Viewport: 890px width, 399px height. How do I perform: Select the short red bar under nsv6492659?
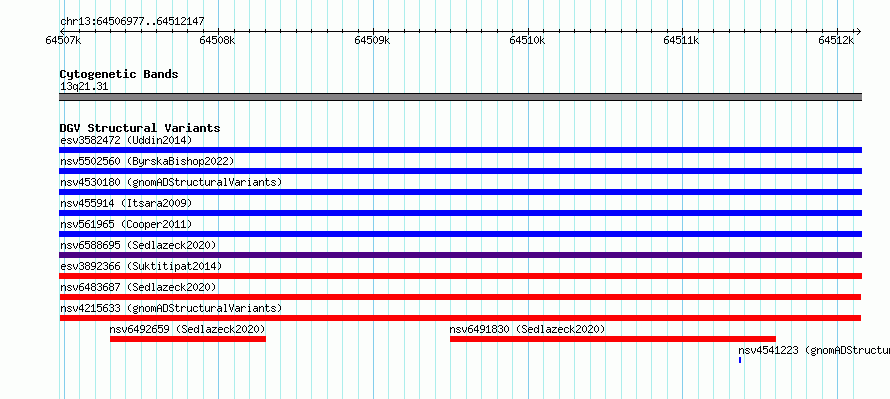188,339
